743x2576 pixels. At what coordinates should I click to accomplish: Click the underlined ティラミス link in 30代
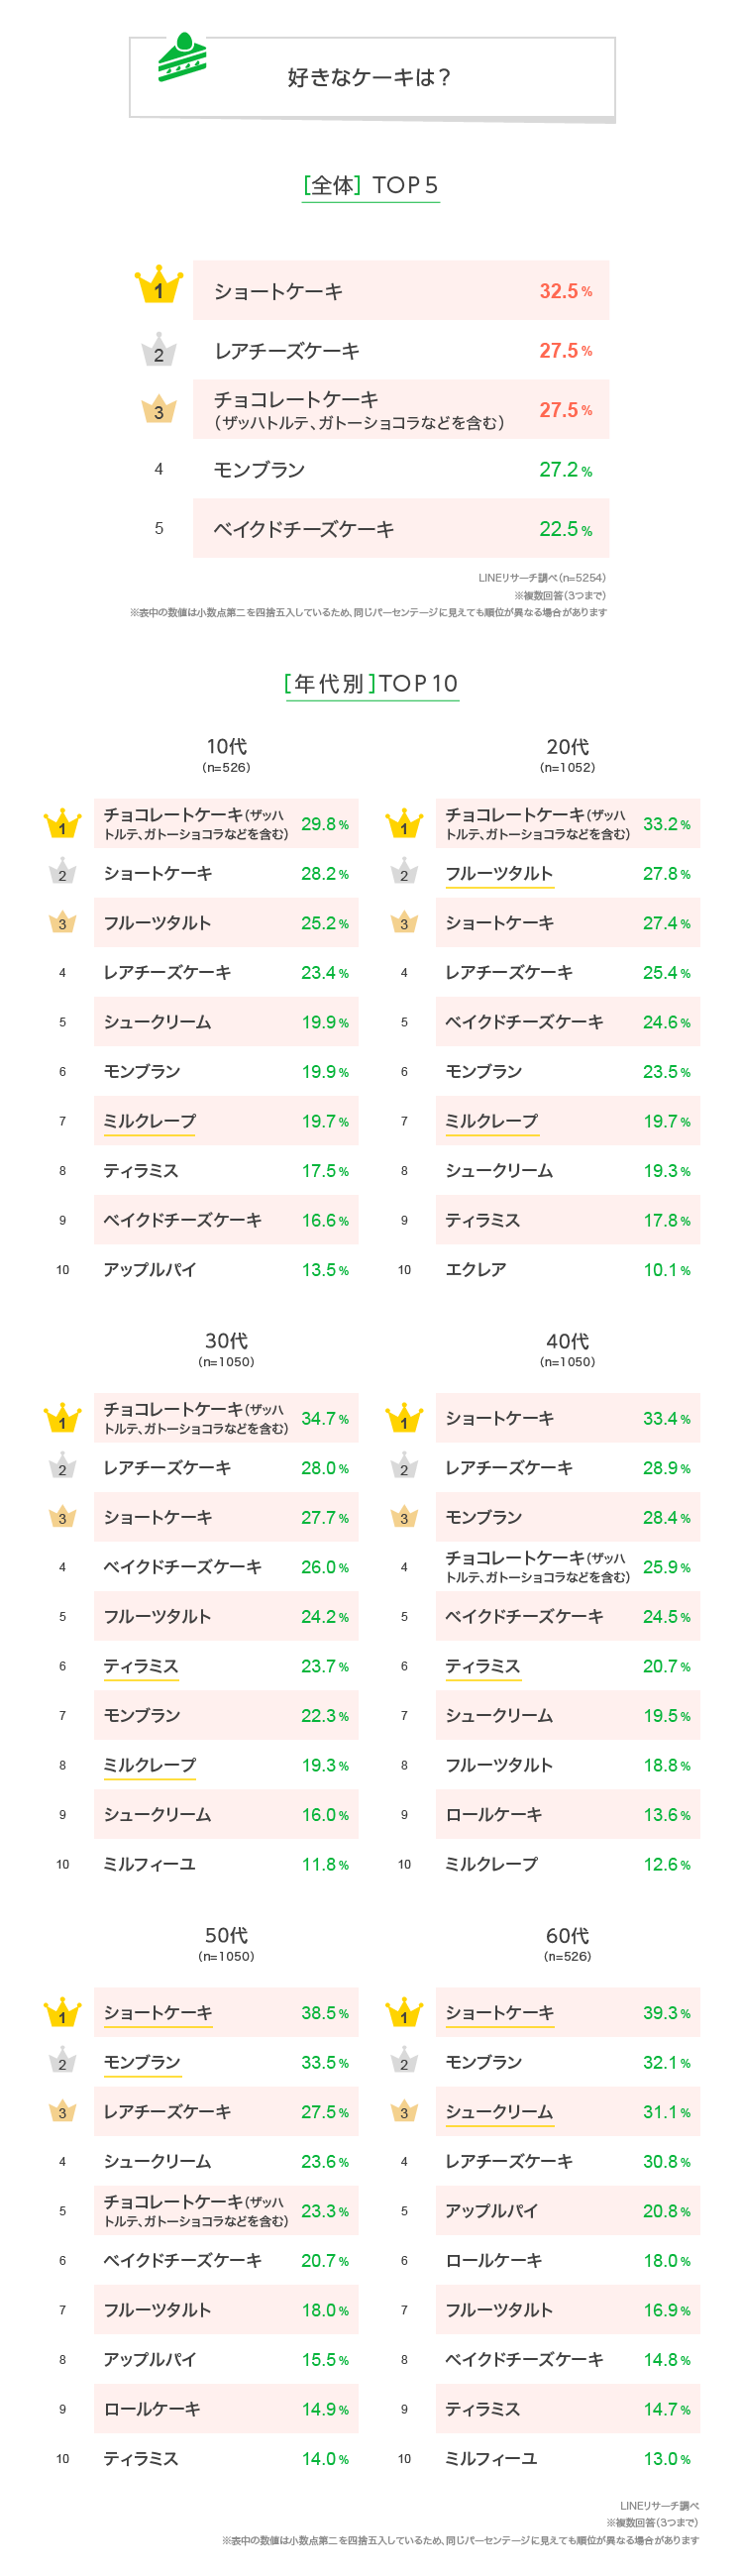141,1666
